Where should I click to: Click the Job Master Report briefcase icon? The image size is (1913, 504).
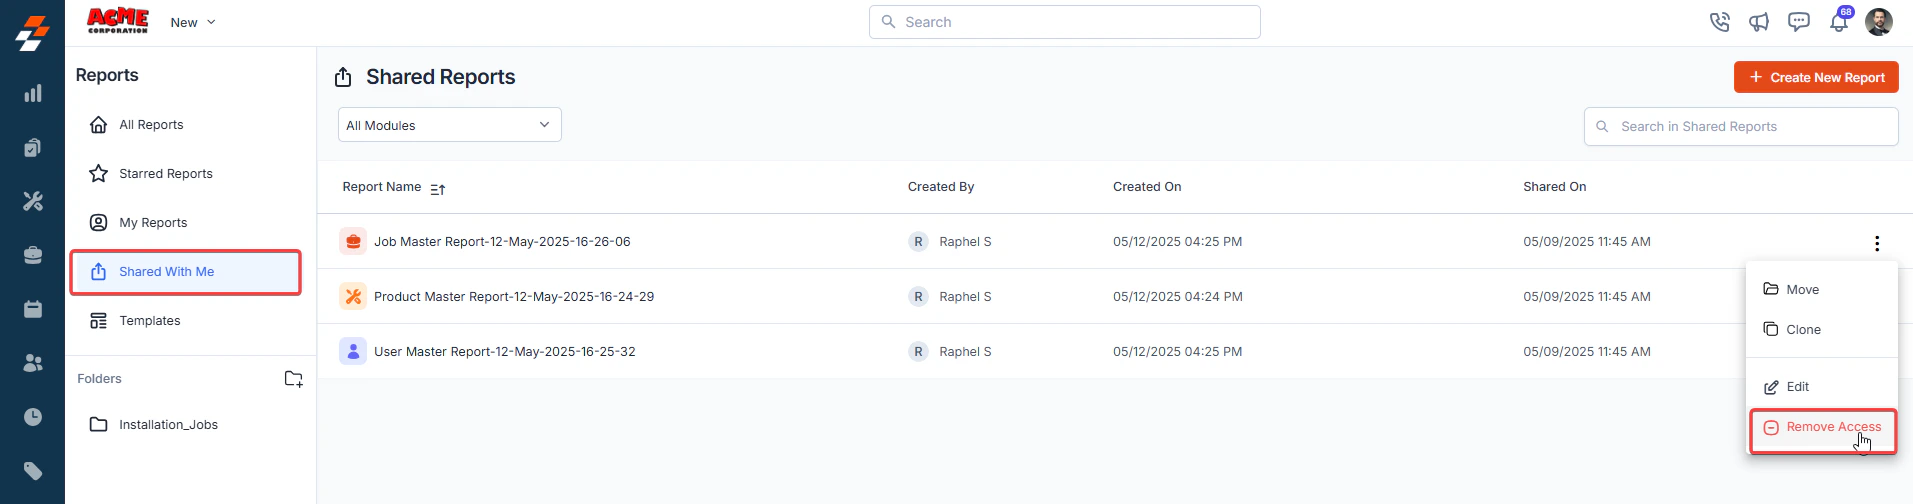point(353,241)
